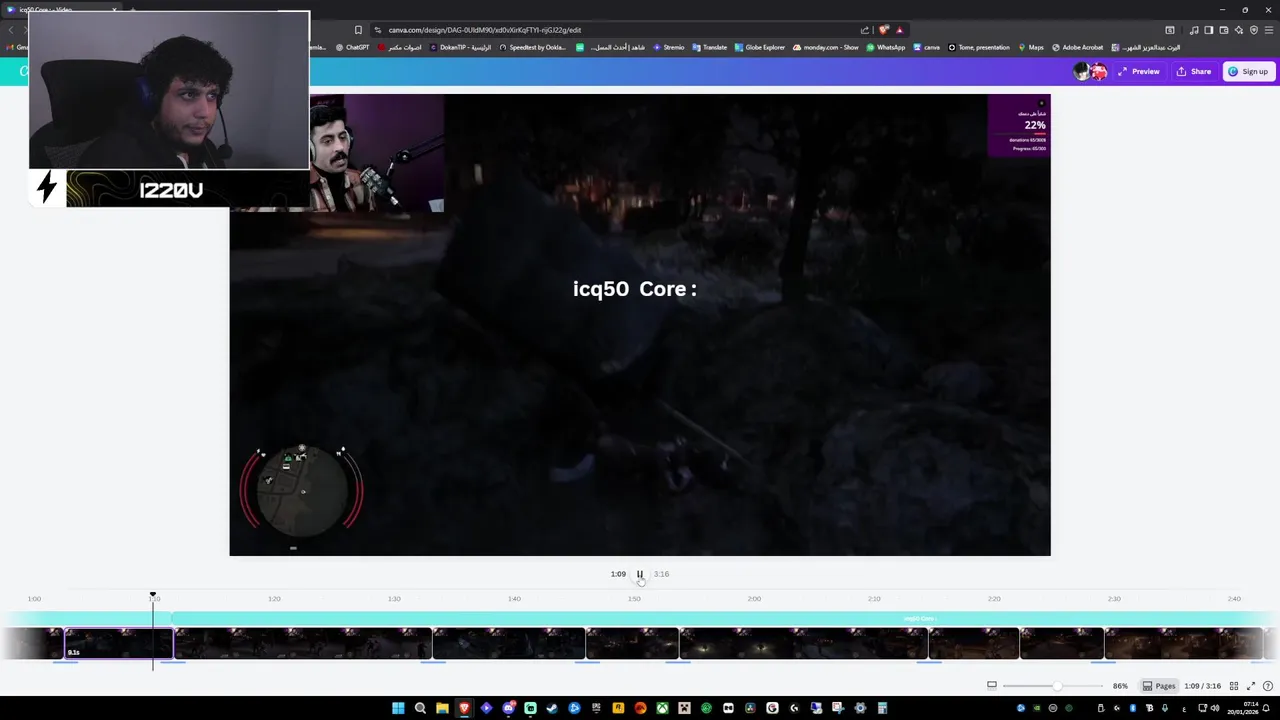Screen dimensions: 1280x720
Task: Open the Speedtest by Ookla bookmark
Action: [x=533, y=47]
